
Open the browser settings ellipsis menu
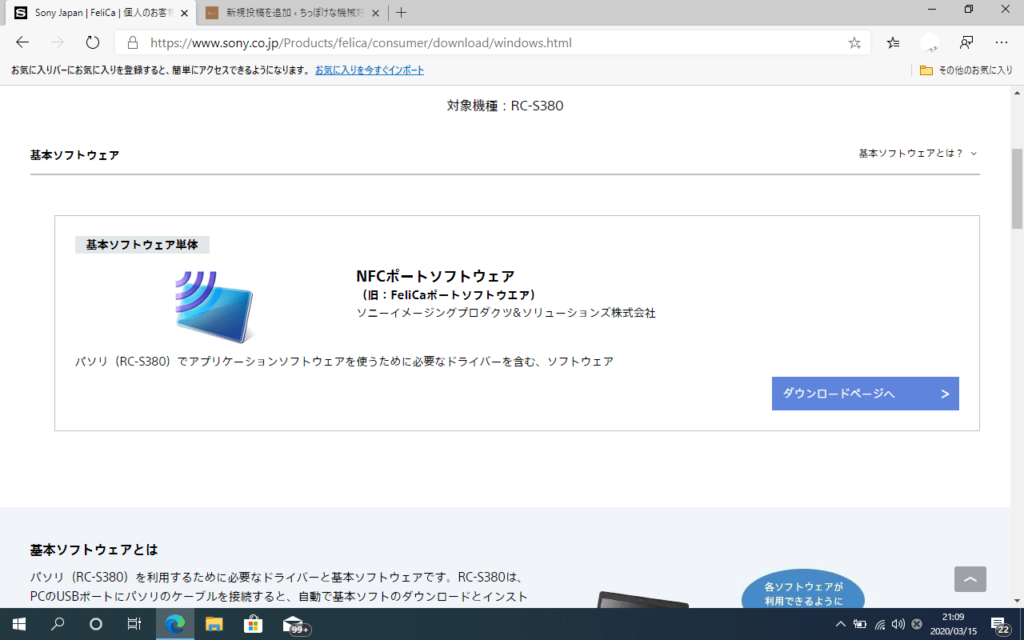[x=1001, y=42]
